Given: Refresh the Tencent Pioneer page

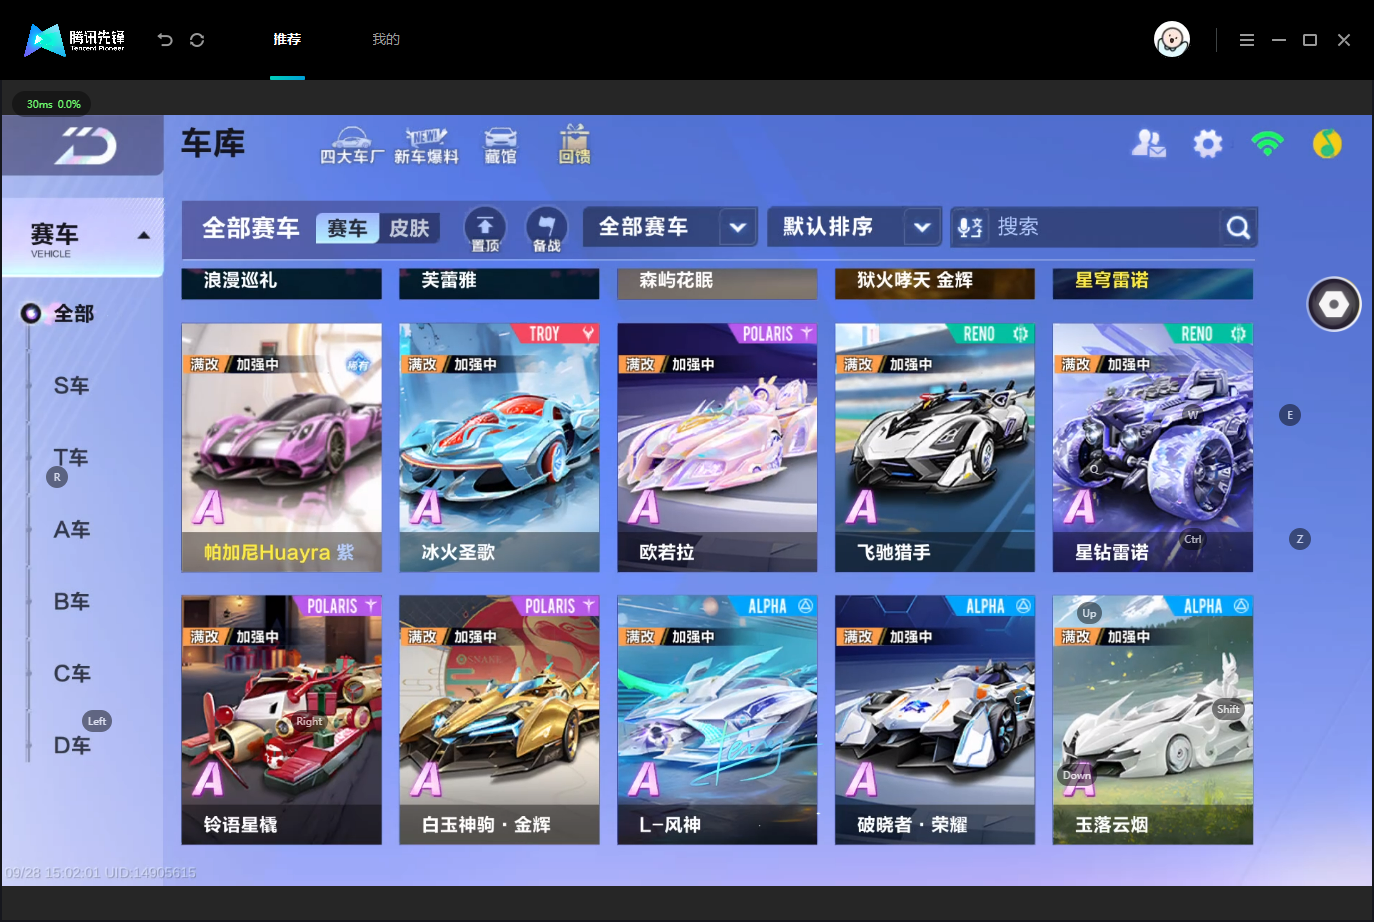Looking at the screenshot, I should tap(197, 40).
